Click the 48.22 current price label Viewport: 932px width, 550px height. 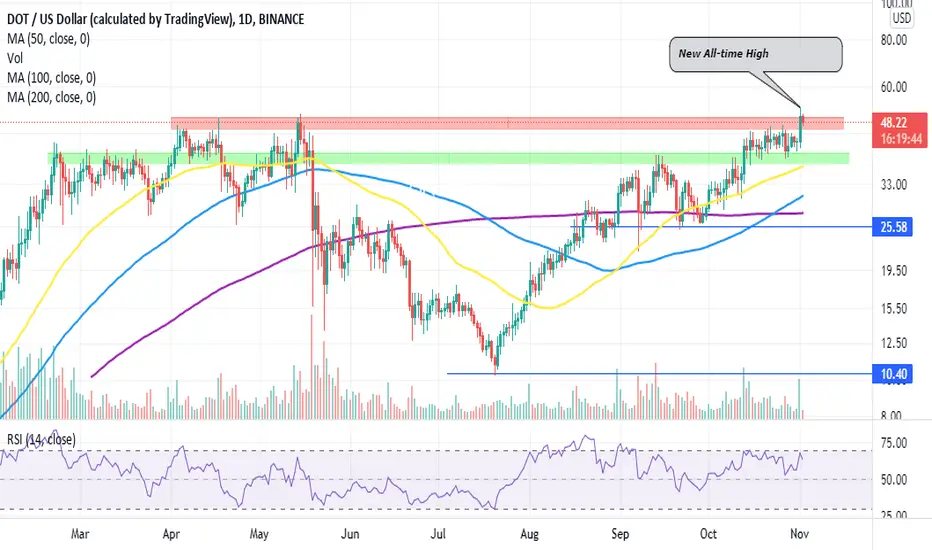coord(893,122)
